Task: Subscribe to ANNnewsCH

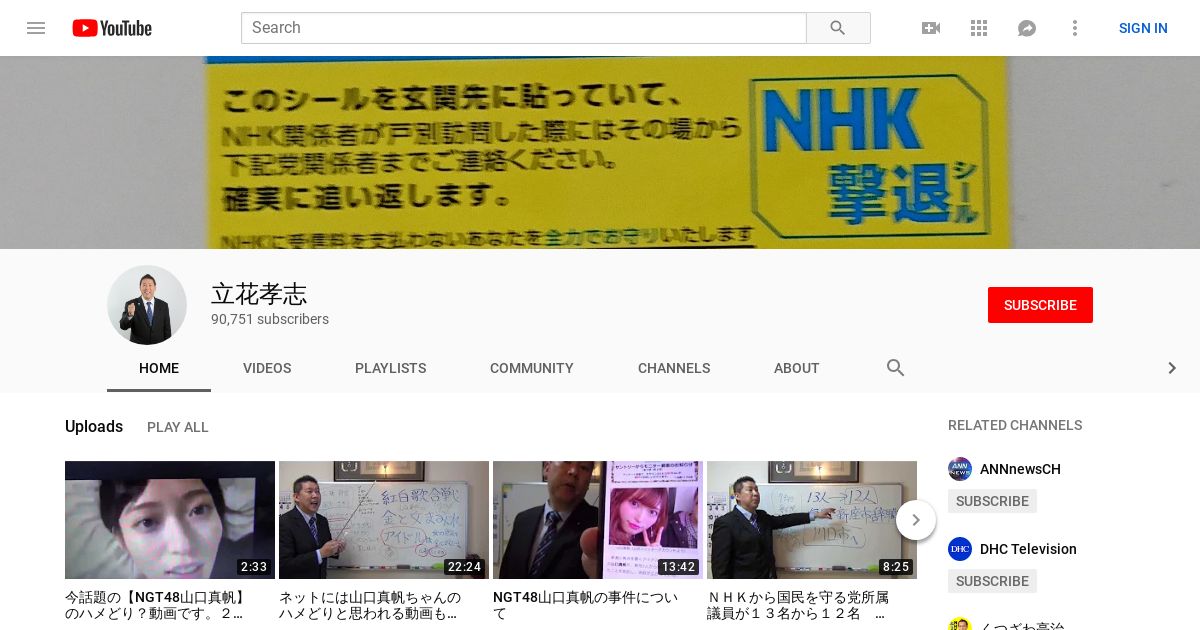Action: click(x=992, y=501)
